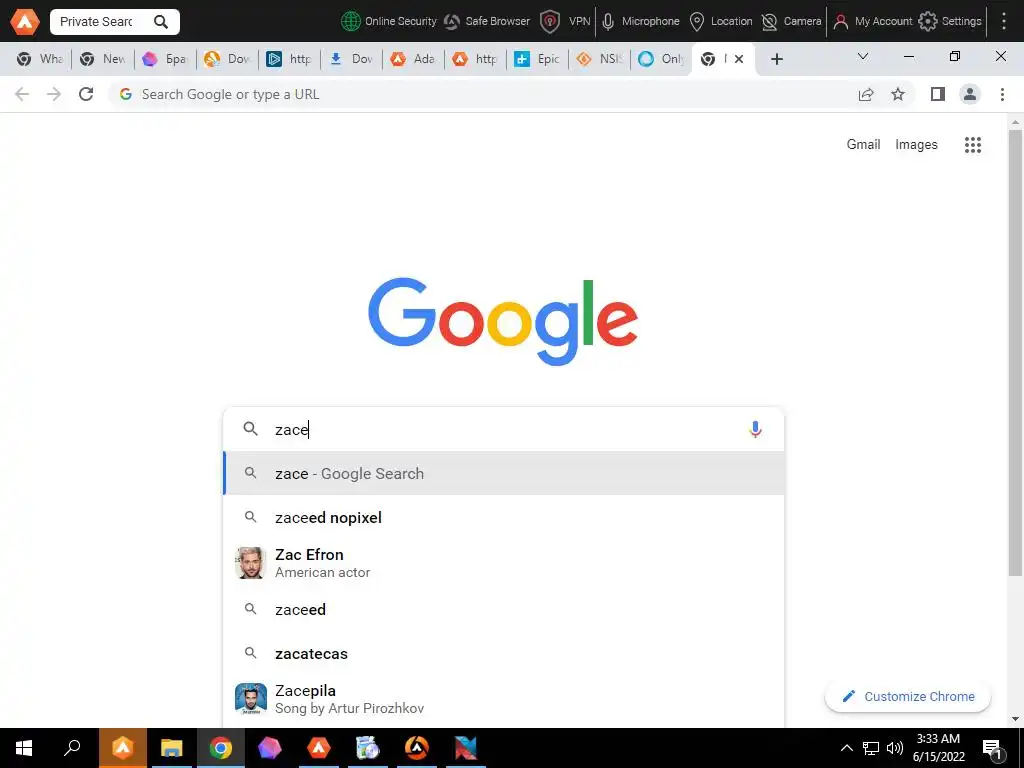The width and height of the screenshot is (1024, 768).
Task: Click the share page icon
Action: coord(866,94)
